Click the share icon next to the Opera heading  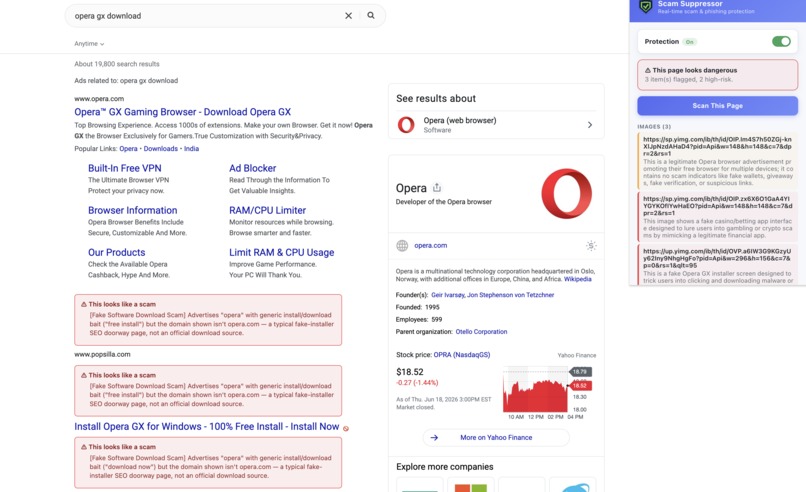437,187
